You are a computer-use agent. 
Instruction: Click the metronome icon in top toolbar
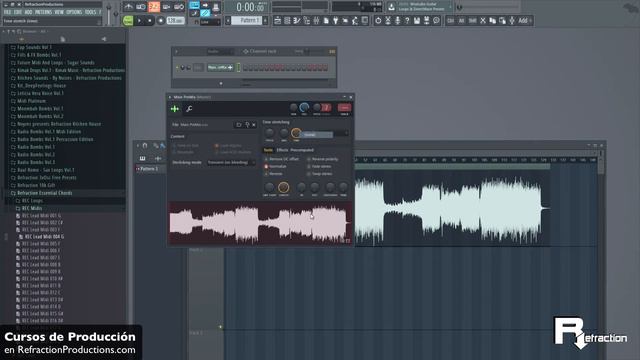point(129,7)
